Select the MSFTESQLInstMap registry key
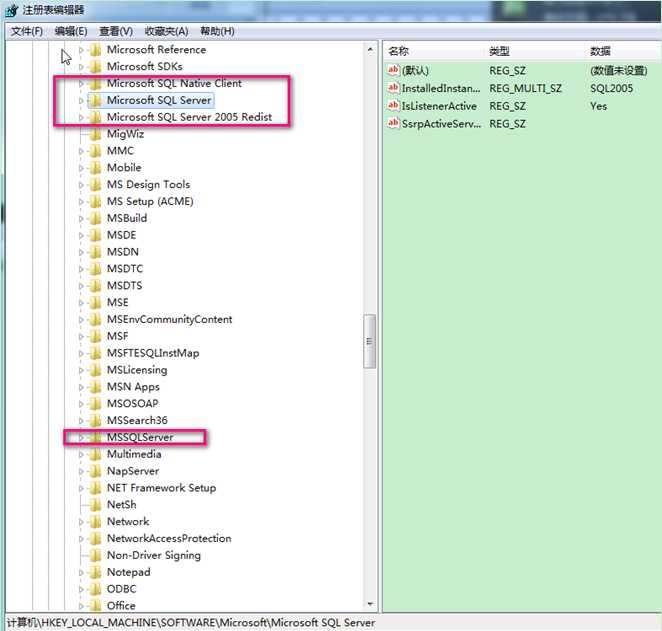This screenshot has width=662, height=631. coord(153,353)
